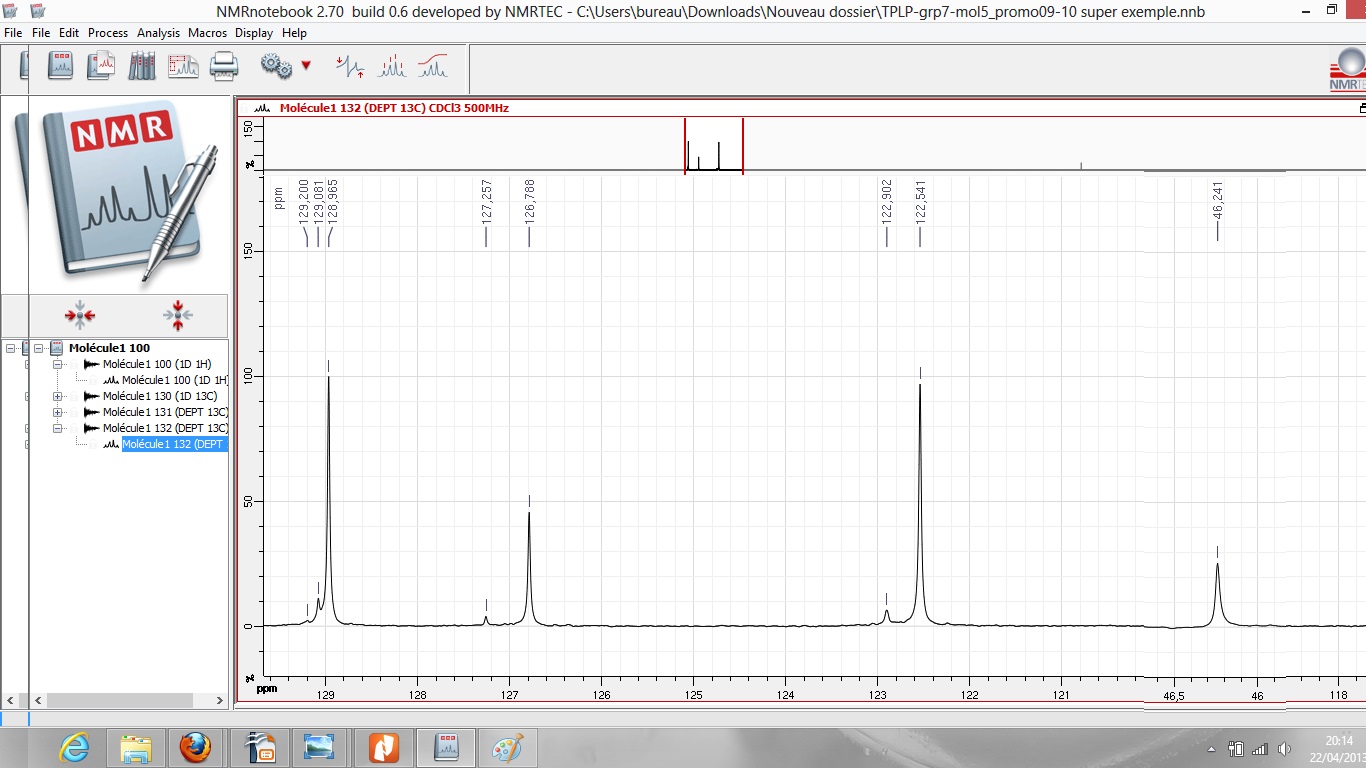Image resolution: width=1366 pixels, height=768 pixels.
Task: Expand the Molécule1 131 (DEPT 13C) node
Action: (x=58, y=412)
